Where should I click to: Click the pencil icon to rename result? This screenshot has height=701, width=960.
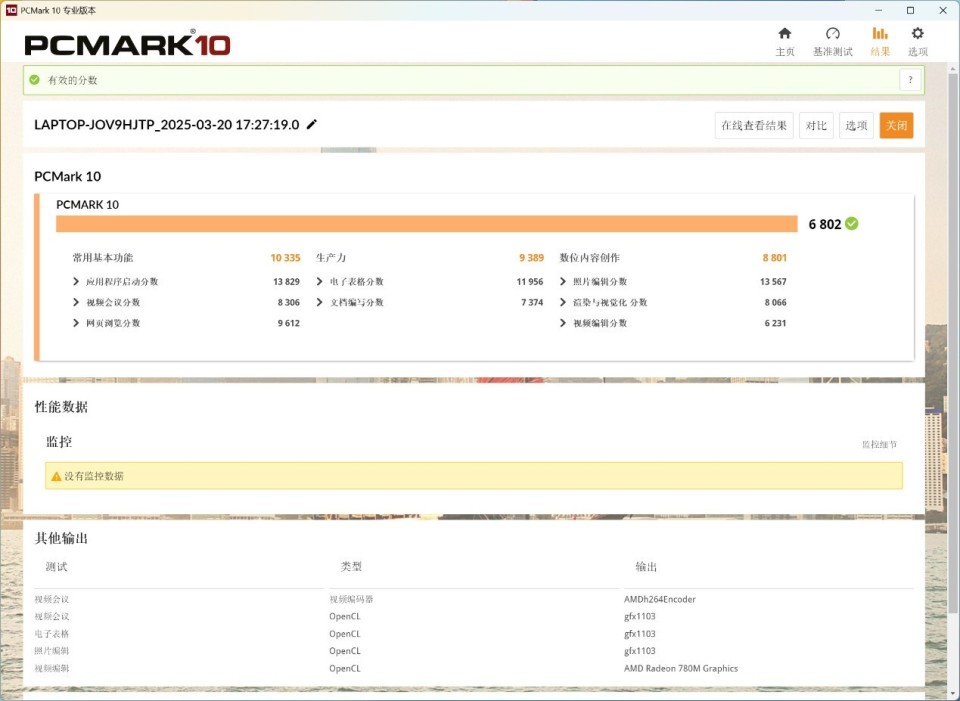pyautogui.click(x=312, y=124)
